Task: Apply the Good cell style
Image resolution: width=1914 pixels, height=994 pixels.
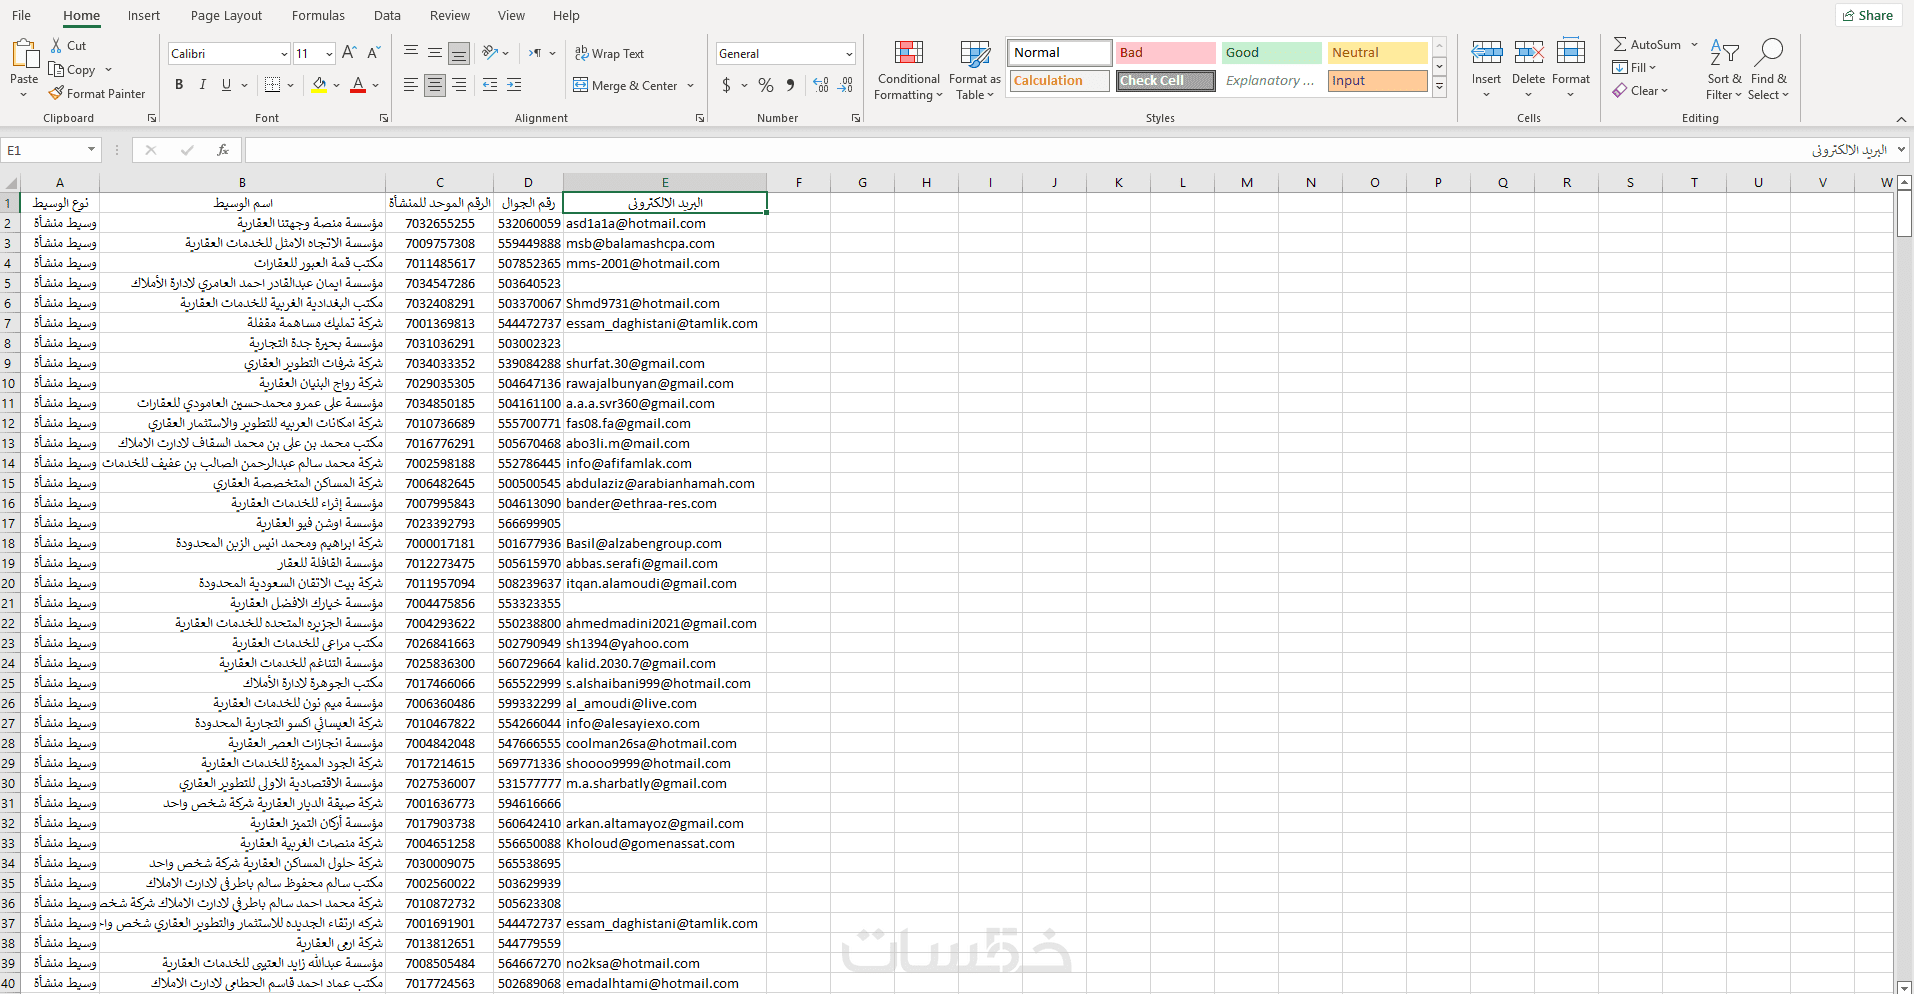Action: (1271, 53)
